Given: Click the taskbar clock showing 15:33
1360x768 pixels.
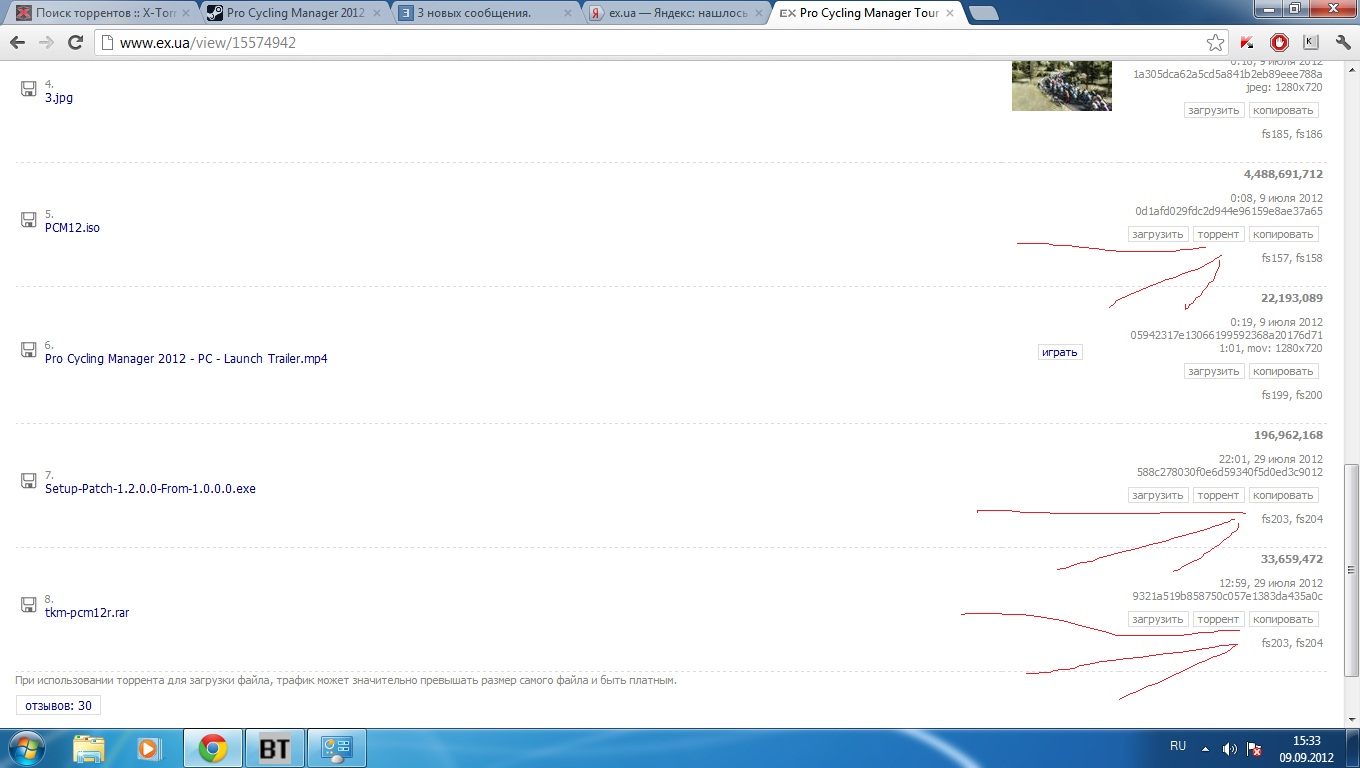Looking at the screenshot, I should click(1307, 748).
